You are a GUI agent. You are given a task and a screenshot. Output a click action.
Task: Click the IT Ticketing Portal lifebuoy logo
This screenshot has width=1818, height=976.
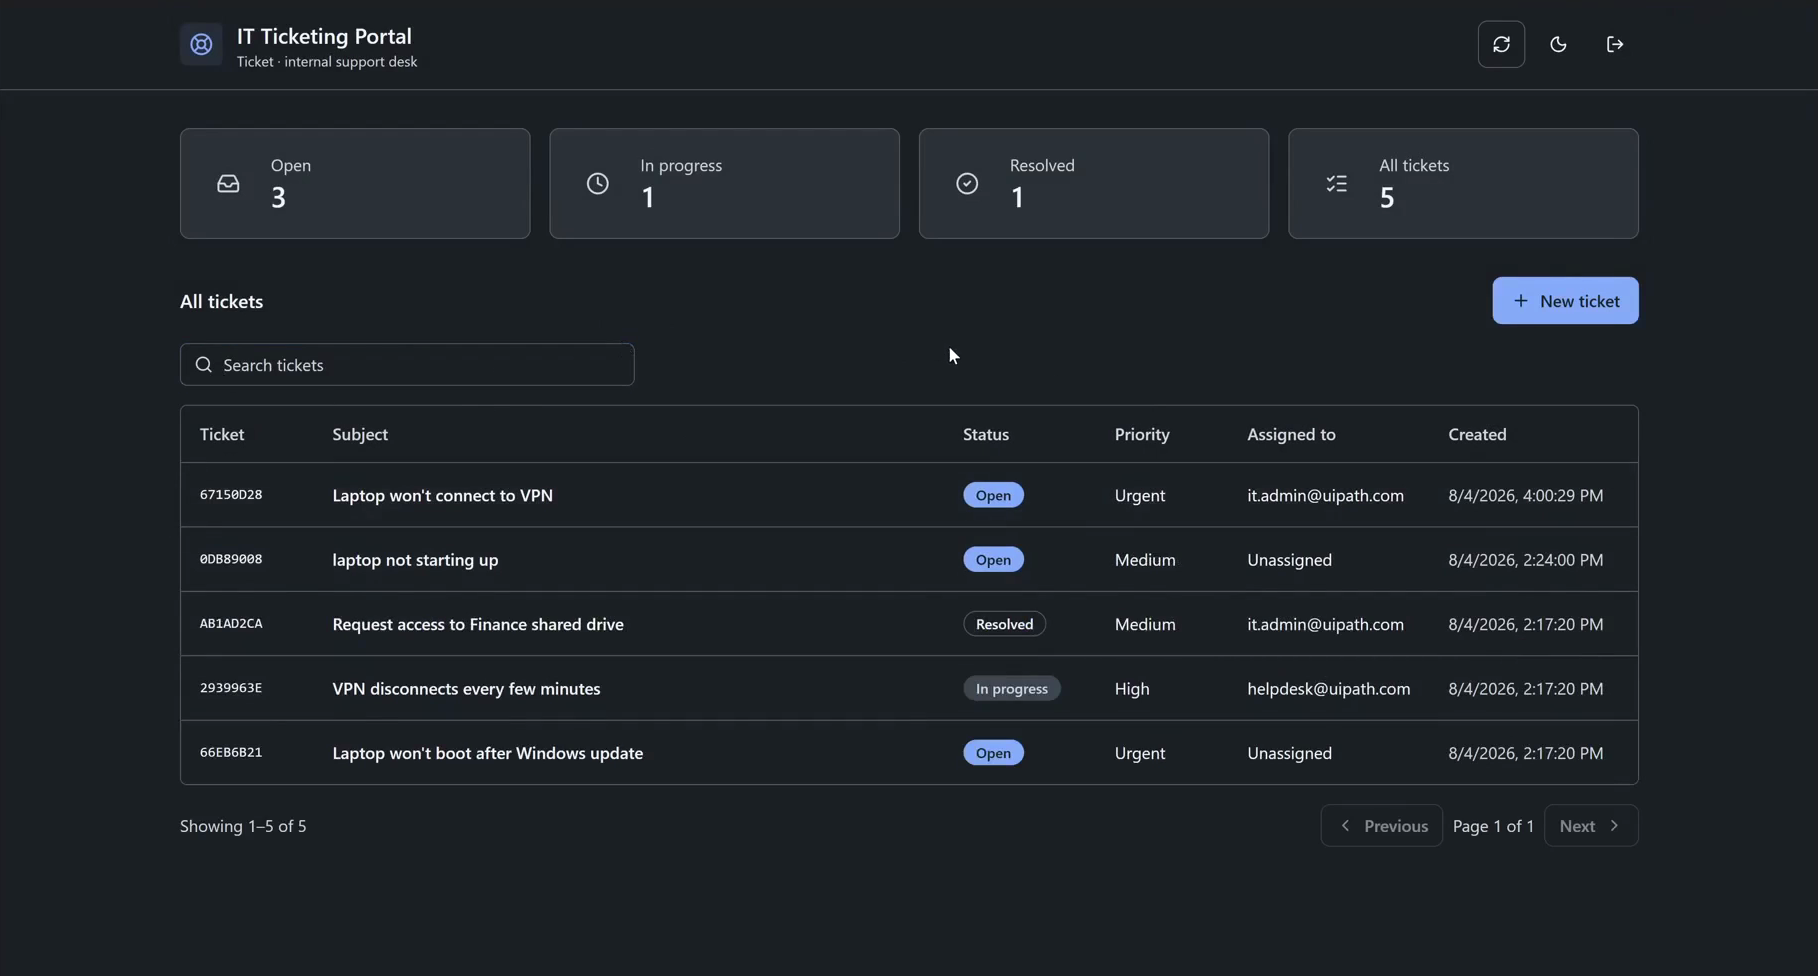[201, 44]
